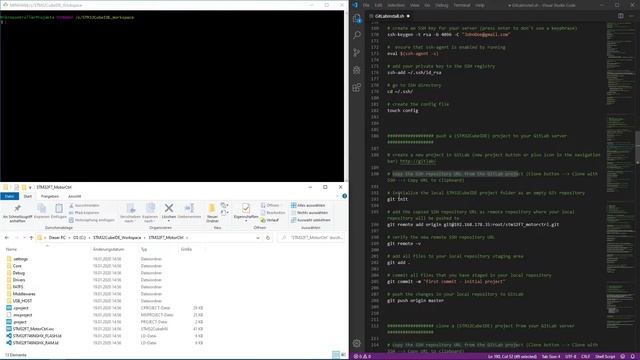Open the Manage gear in VS Code activity bar

click(x=357, y=343)
